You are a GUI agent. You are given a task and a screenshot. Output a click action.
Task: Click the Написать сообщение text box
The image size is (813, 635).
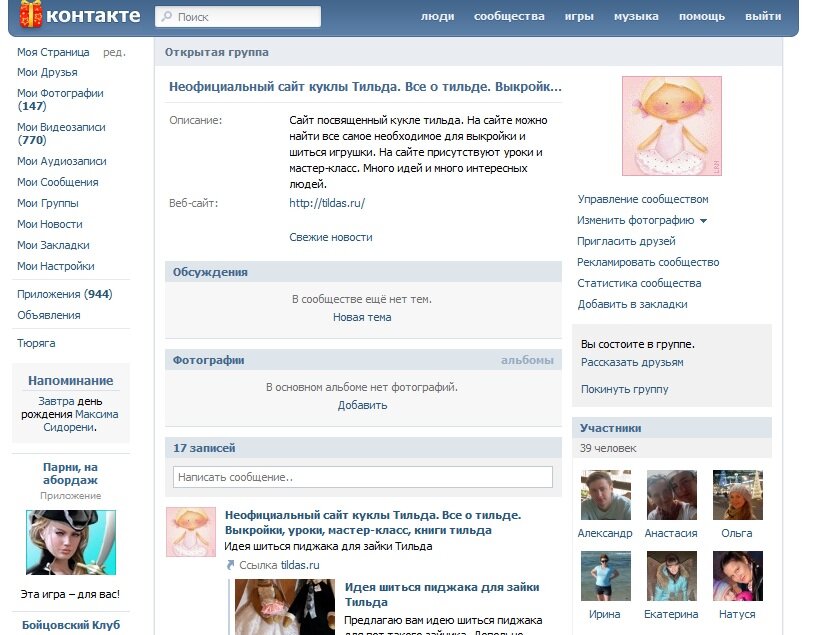click(362, 477)
